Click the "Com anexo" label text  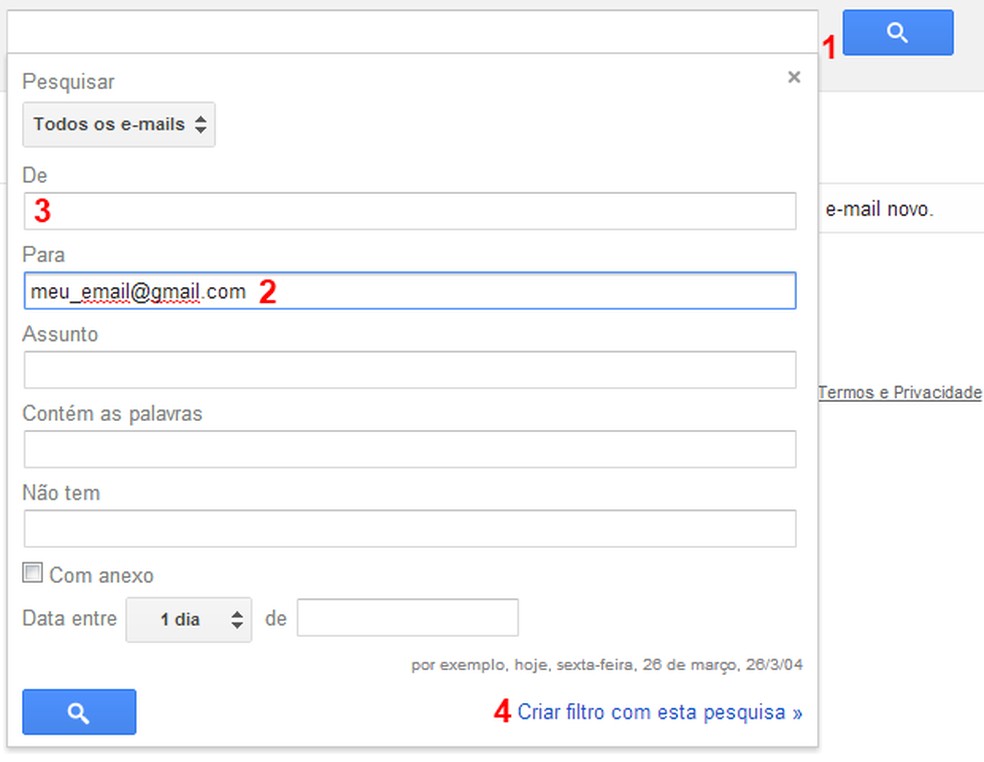(101, 575)
